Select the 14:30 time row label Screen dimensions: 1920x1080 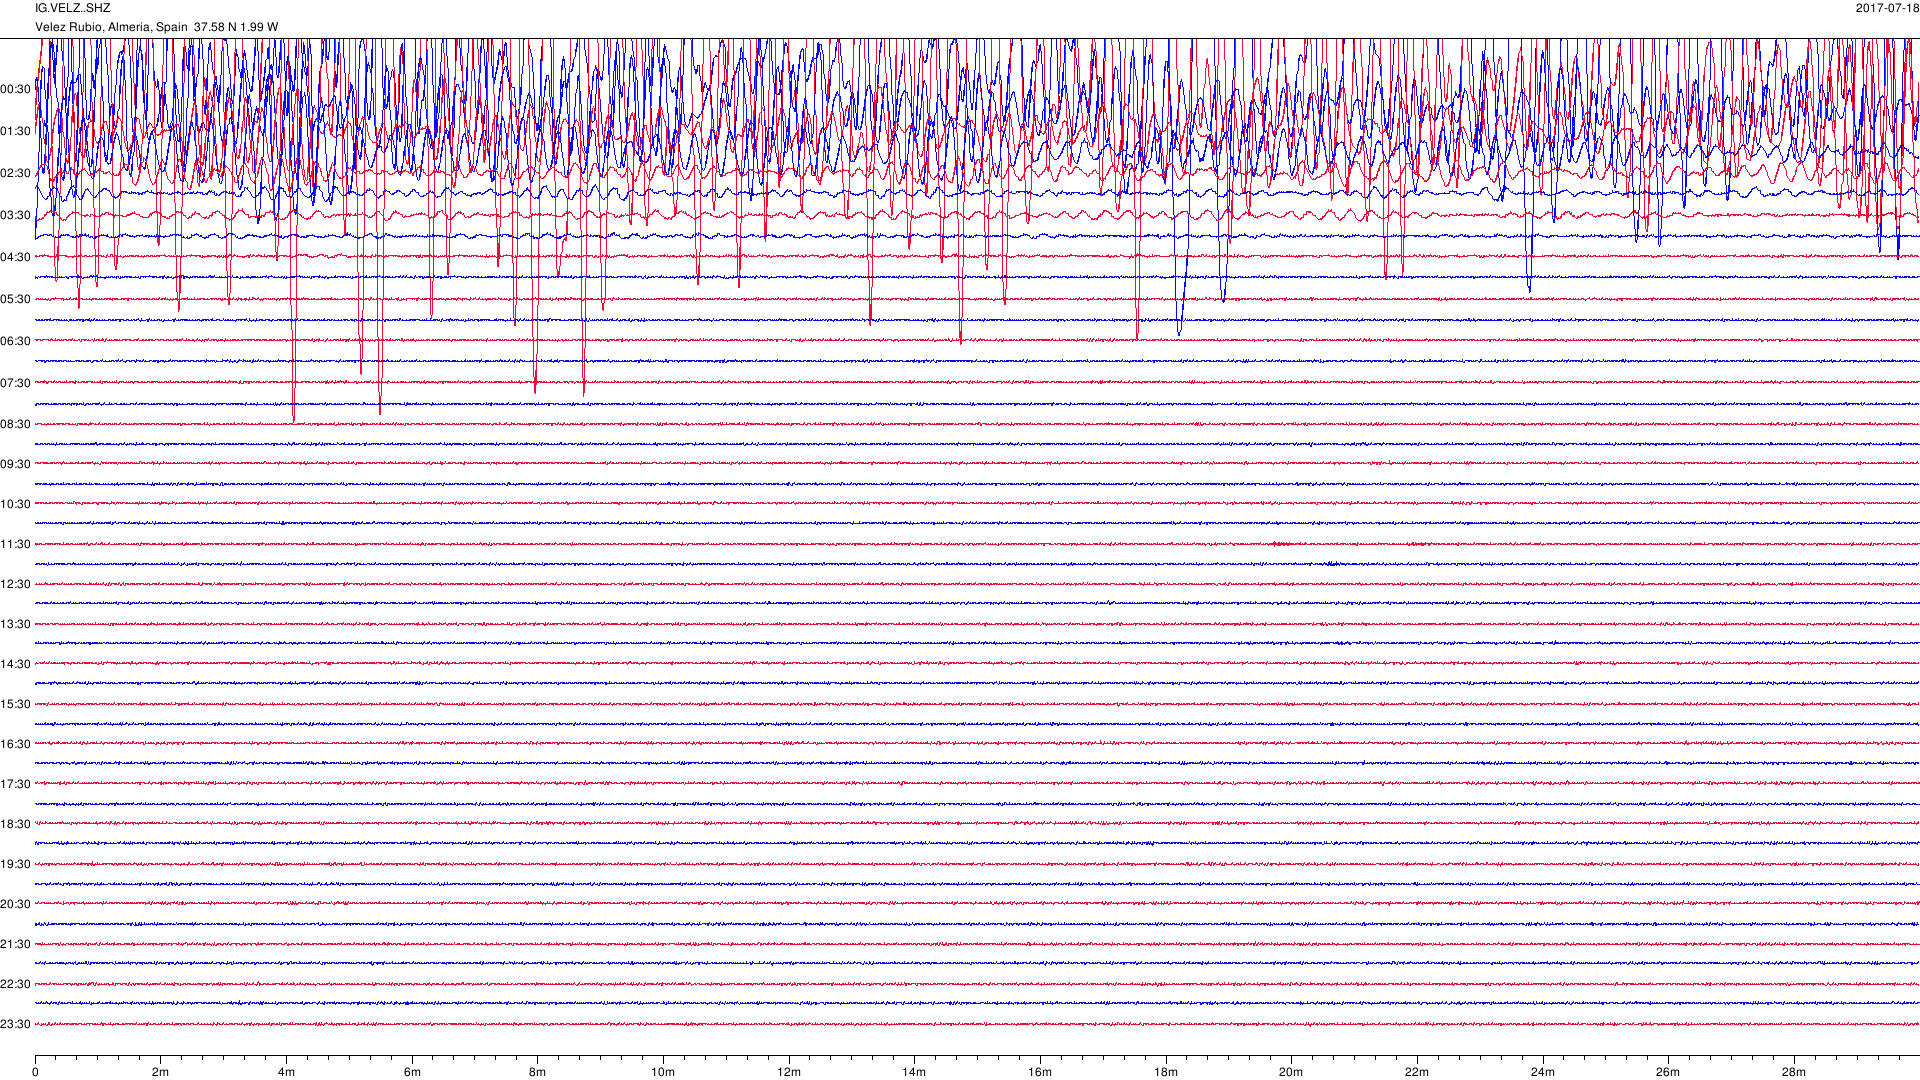[x=16, y=664]
